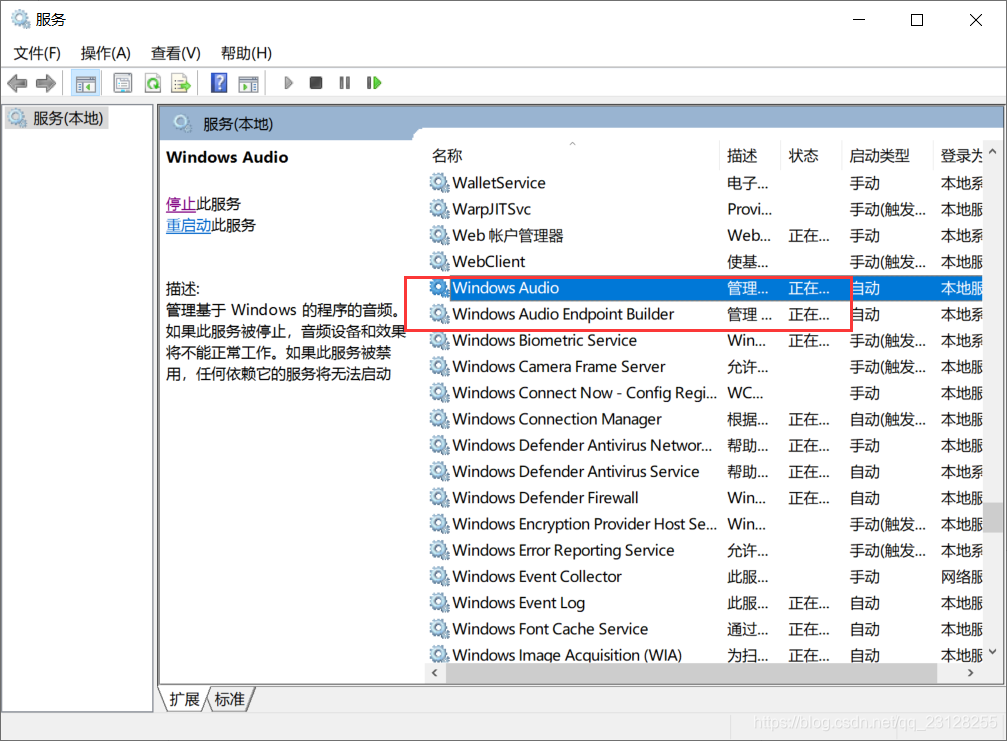Toggle the show/hide console tree icon

(x=85, y=83)
